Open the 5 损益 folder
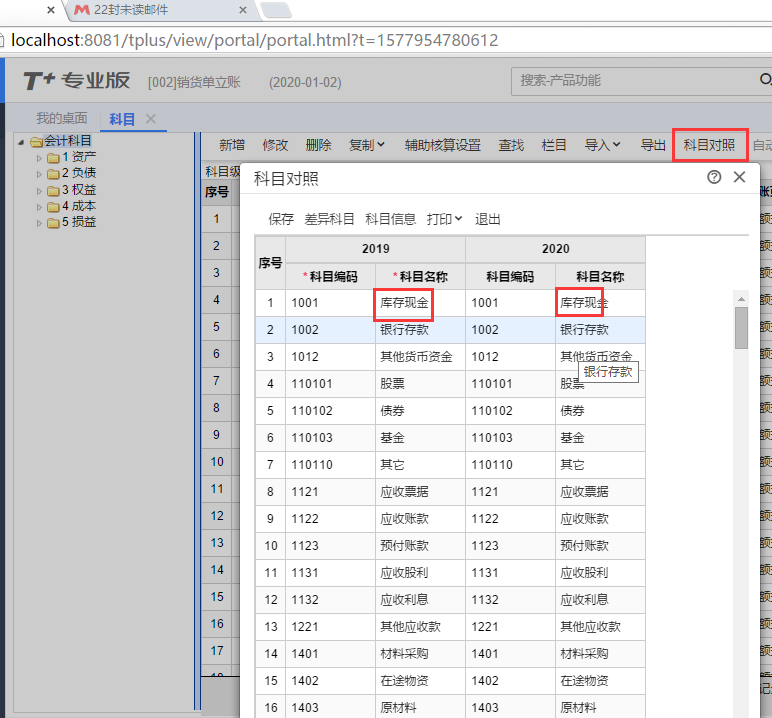The width and height of the screenshot is (772, 718). pyautogui.click(x=71, y=222)
